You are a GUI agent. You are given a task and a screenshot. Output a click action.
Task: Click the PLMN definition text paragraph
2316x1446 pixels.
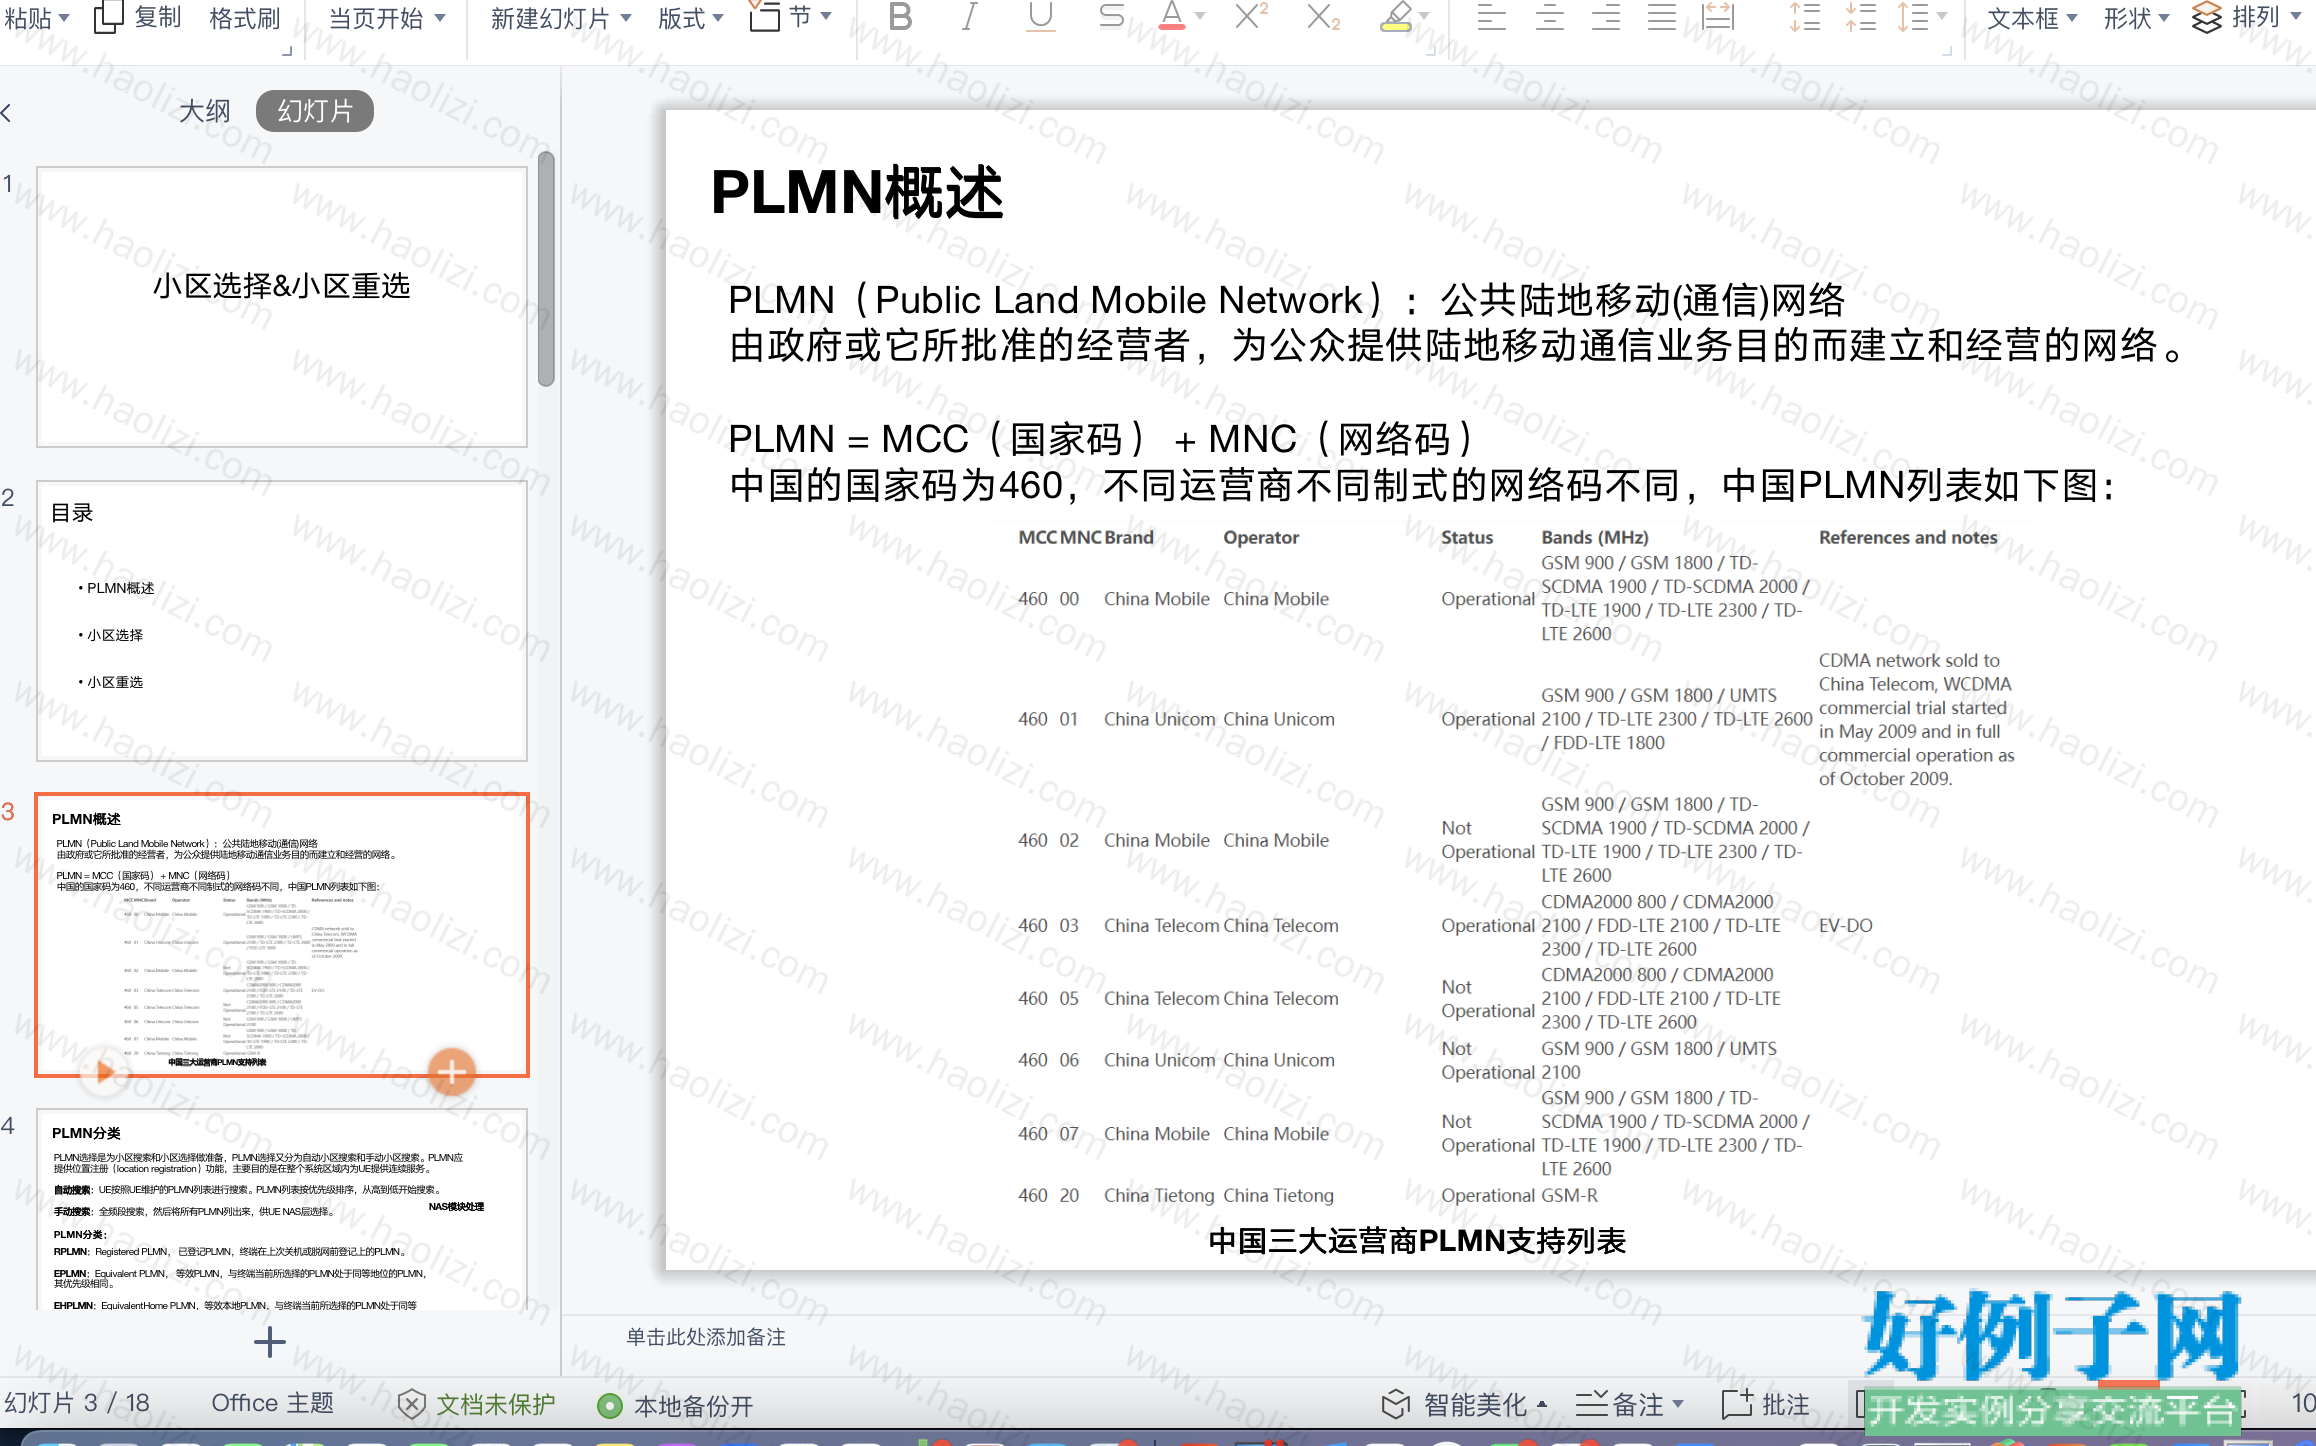pyautogui.click(x=1456, y=323)
